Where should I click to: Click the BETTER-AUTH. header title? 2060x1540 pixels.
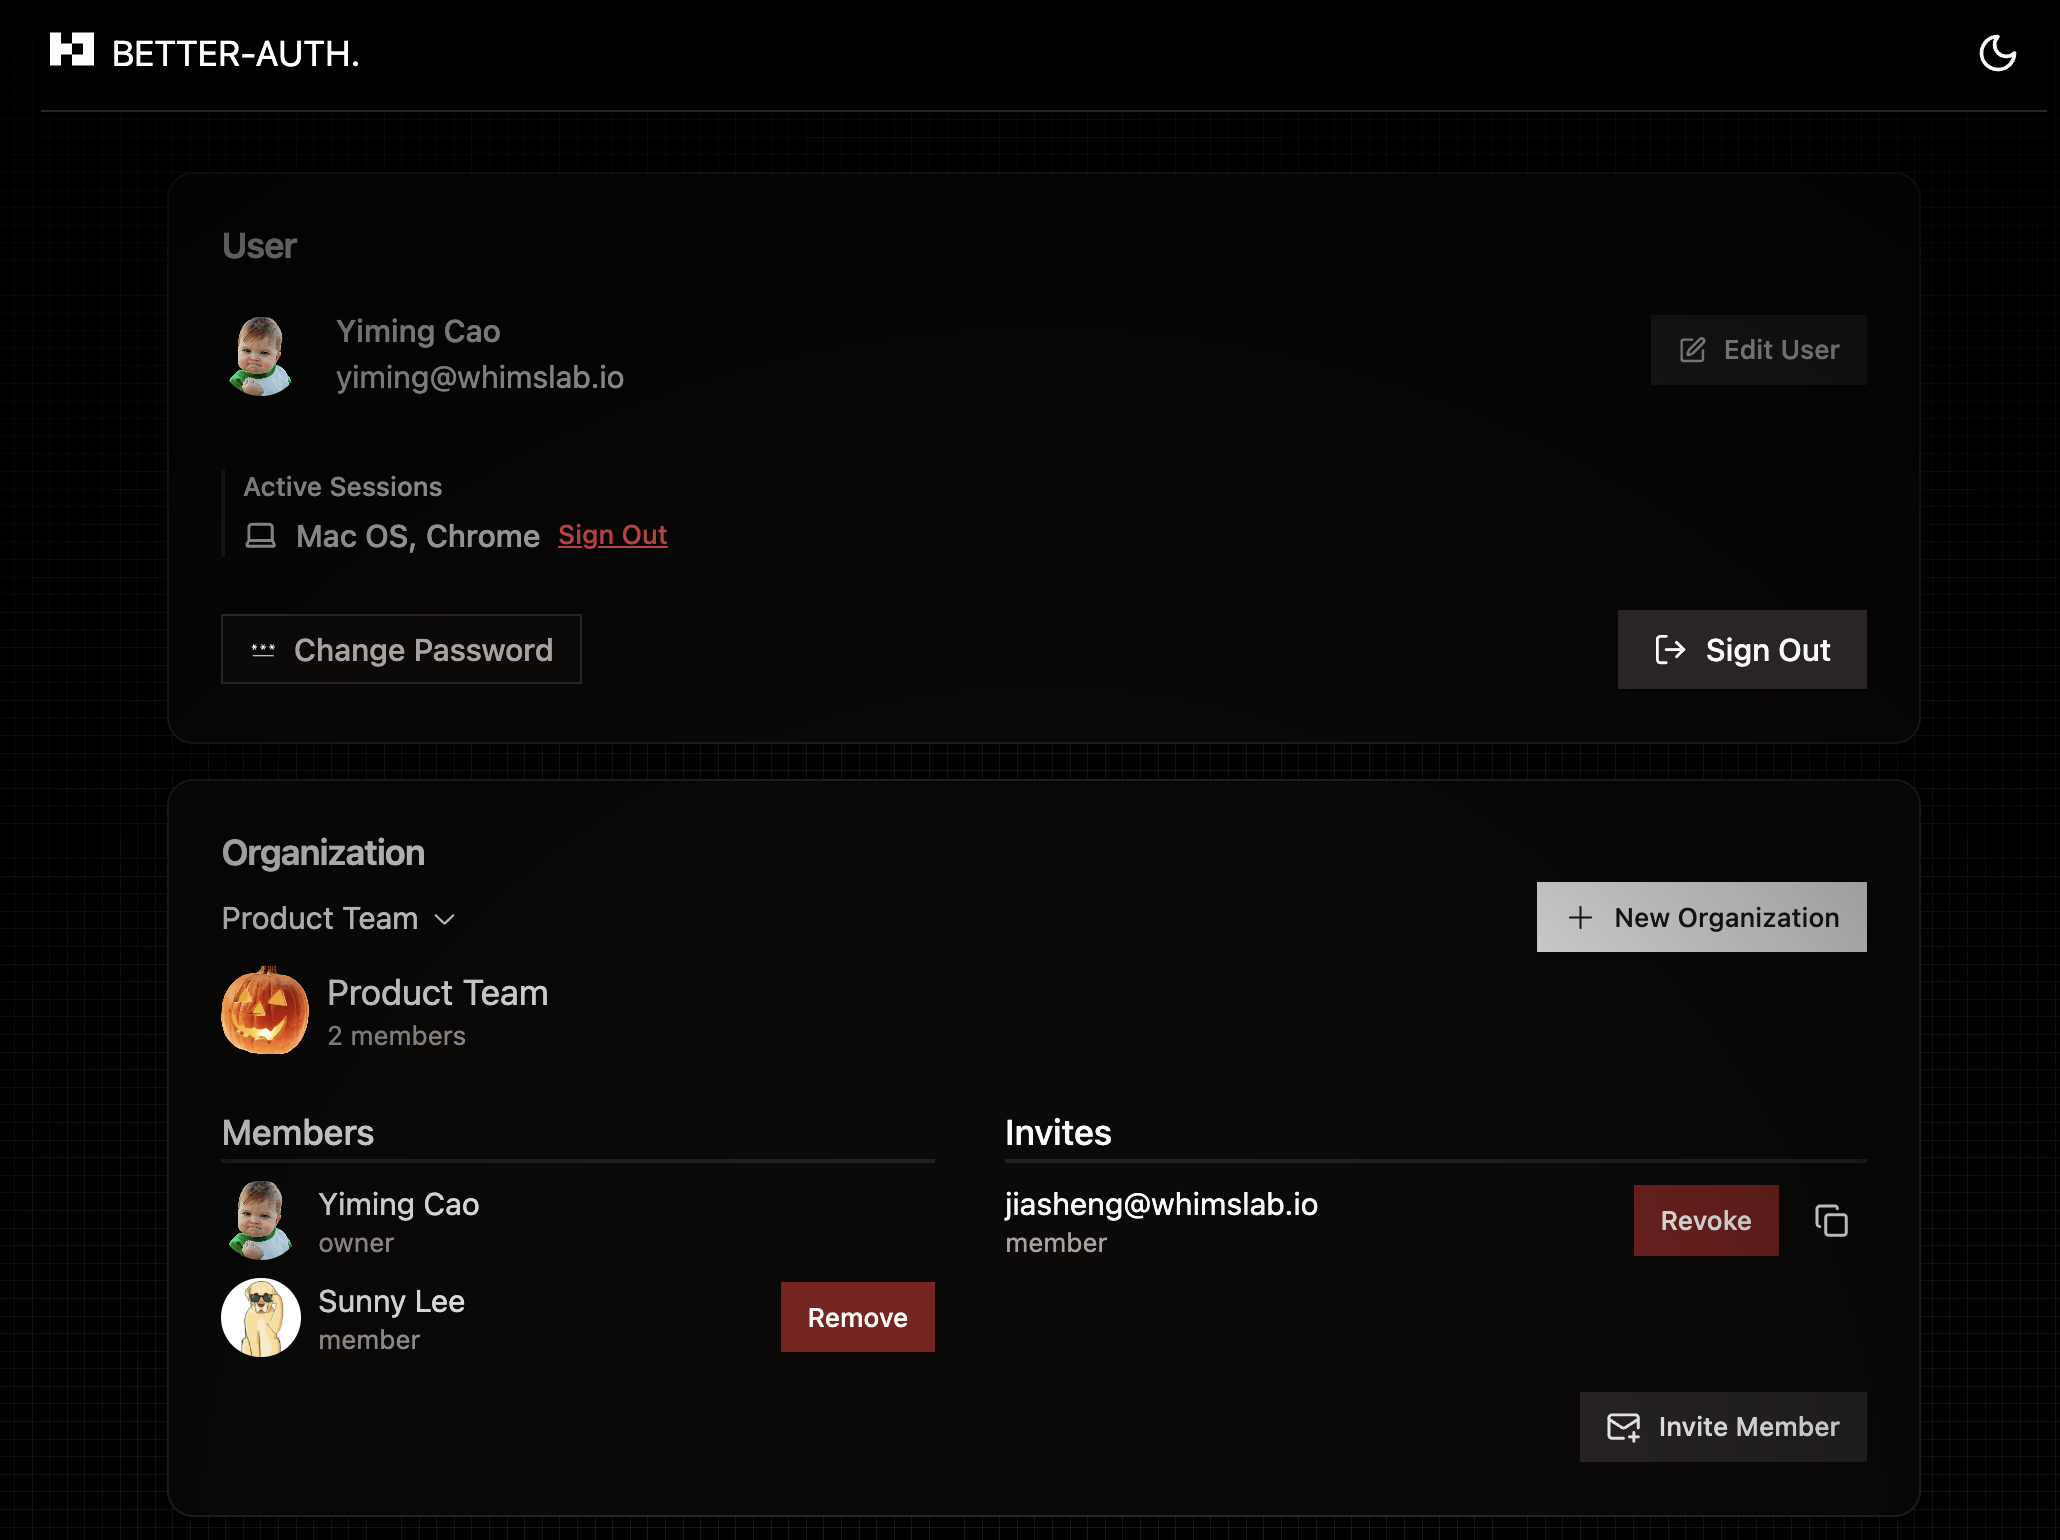point(235,54)
